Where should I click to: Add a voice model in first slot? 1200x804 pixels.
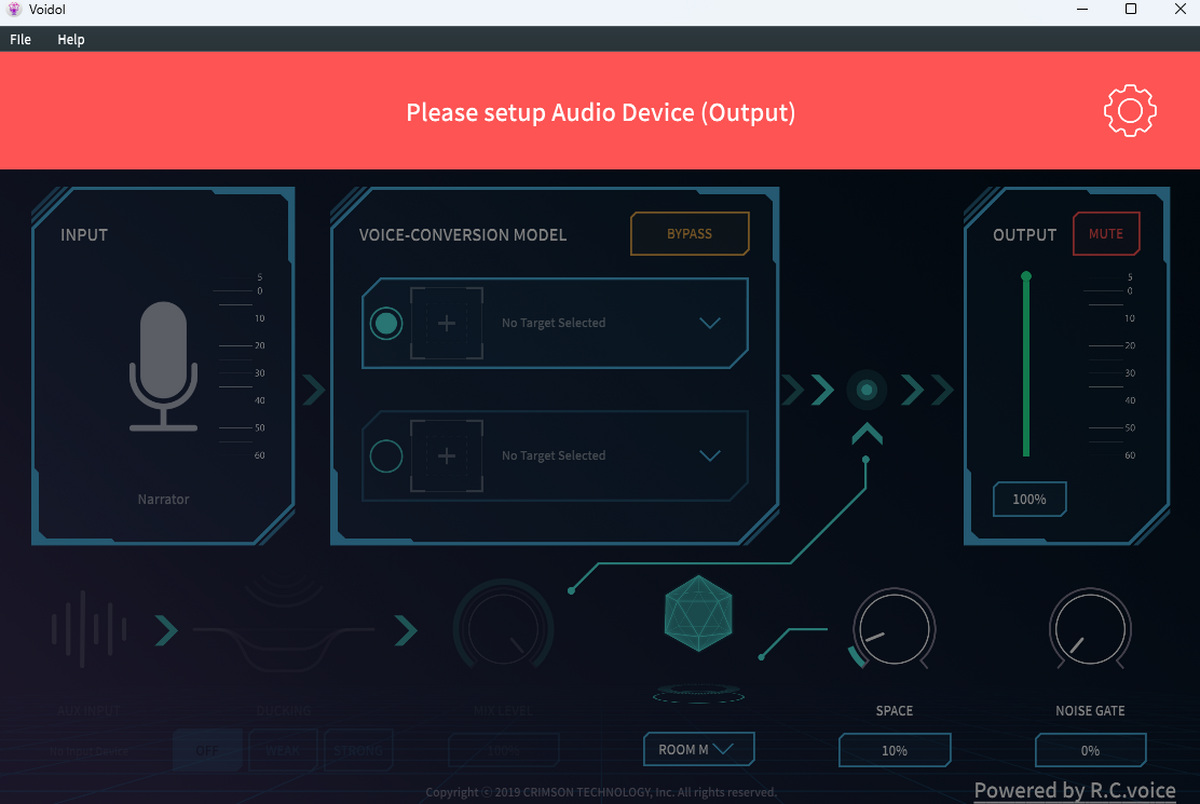[447, 323]
